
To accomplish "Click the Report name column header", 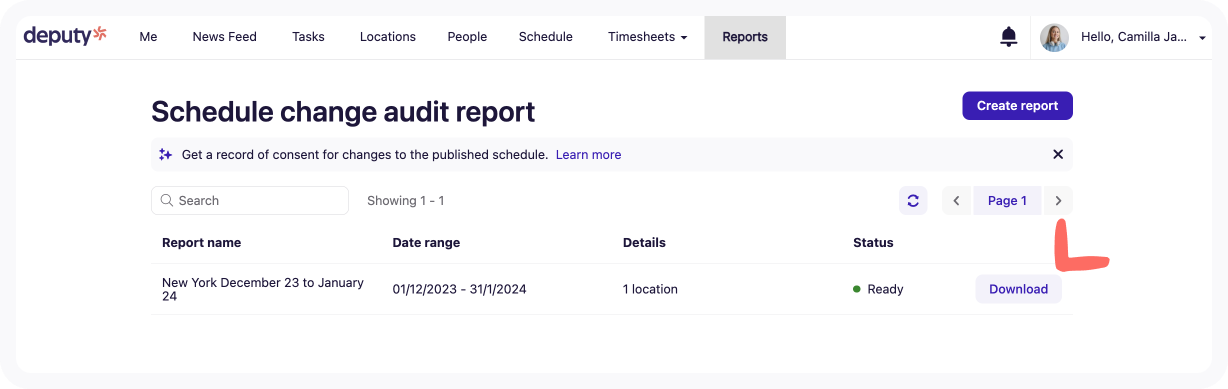I will pyautogui.click(x=201, y=242).
